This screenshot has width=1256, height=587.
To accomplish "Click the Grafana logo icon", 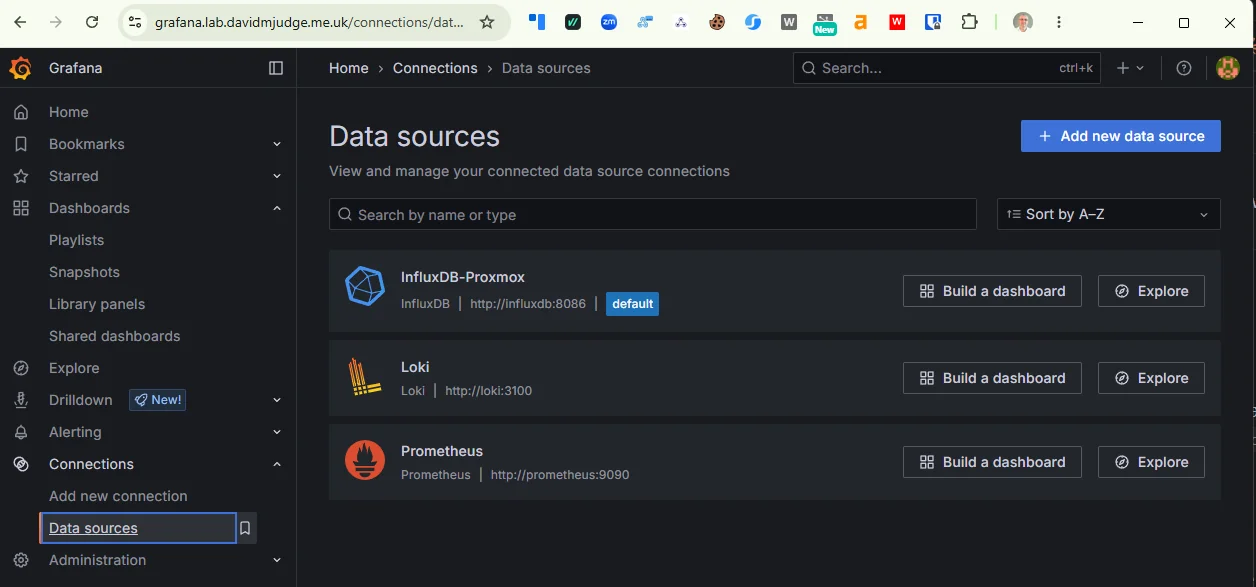I will tap(21, 68).
